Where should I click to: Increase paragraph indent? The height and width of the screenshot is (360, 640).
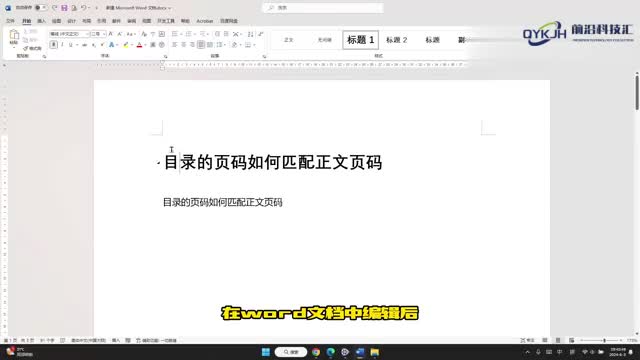coord(226,34)
